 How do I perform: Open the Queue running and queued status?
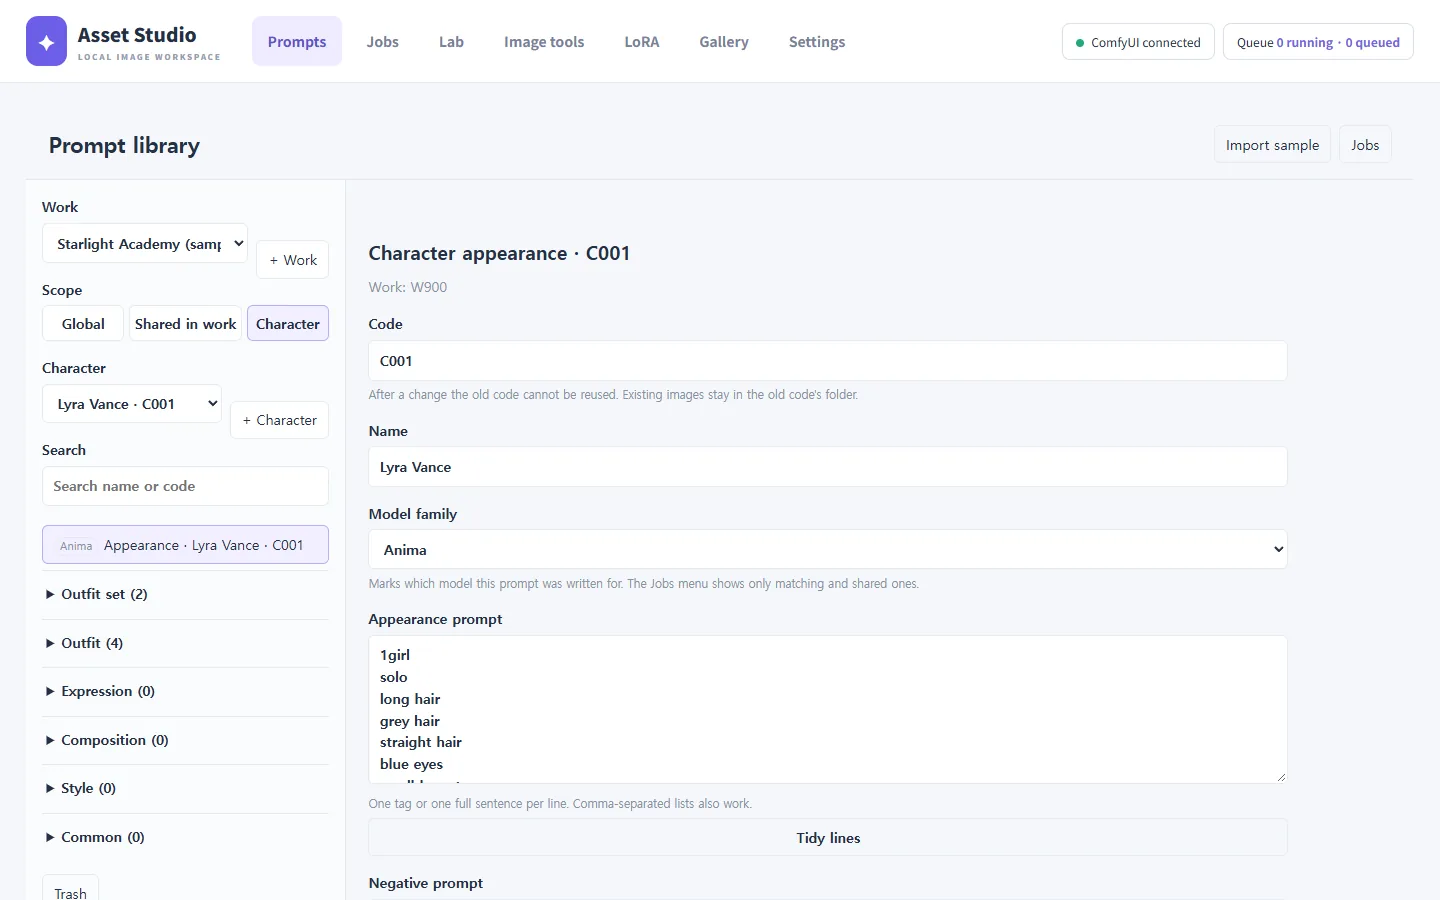pos(1318,42)
